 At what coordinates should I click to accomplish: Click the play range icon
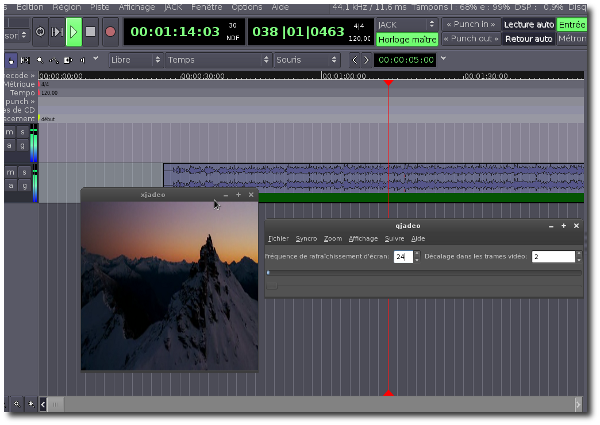(x=56, y=31)
